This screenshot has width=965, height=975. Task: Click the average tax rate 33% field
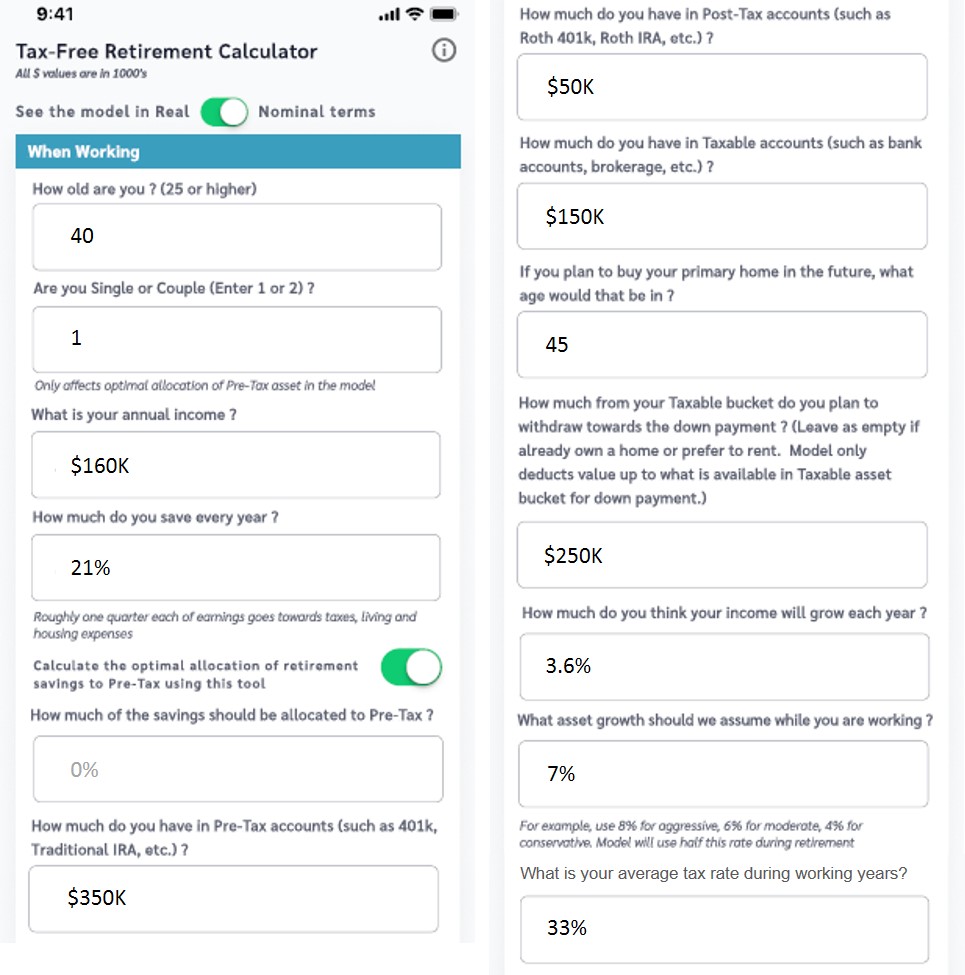pyautogui.click(x=724, y=930)
